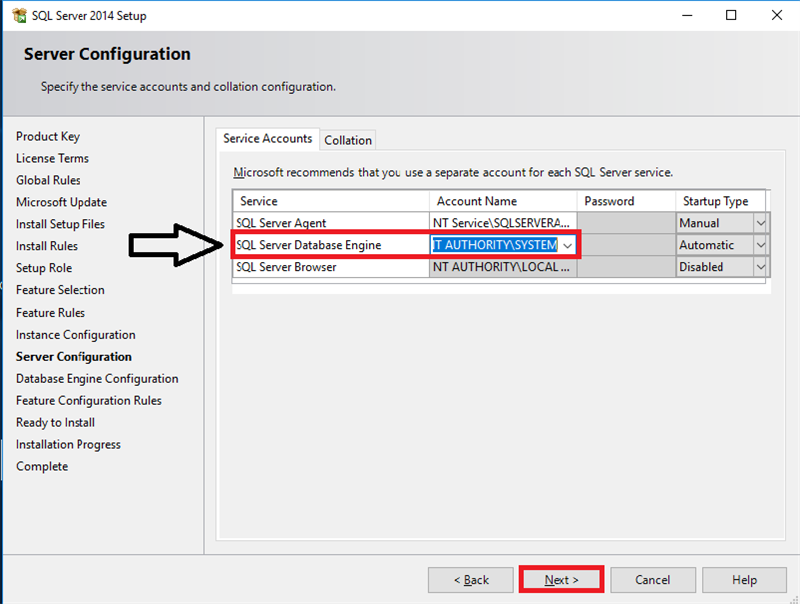Click the Next button
800x604 pixels.
(561, 580)
